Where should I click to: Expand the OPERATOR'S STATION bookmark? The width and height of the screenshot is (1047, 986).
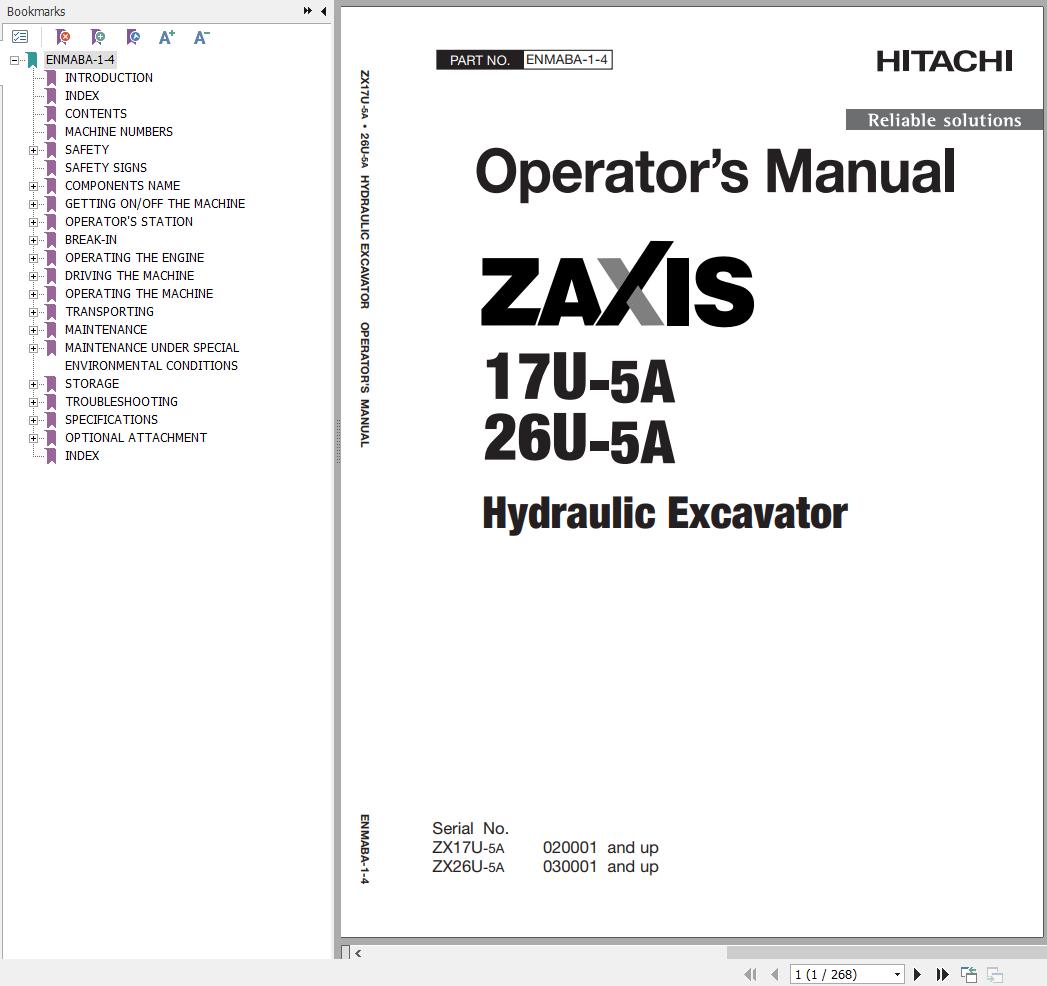[33, 222]
